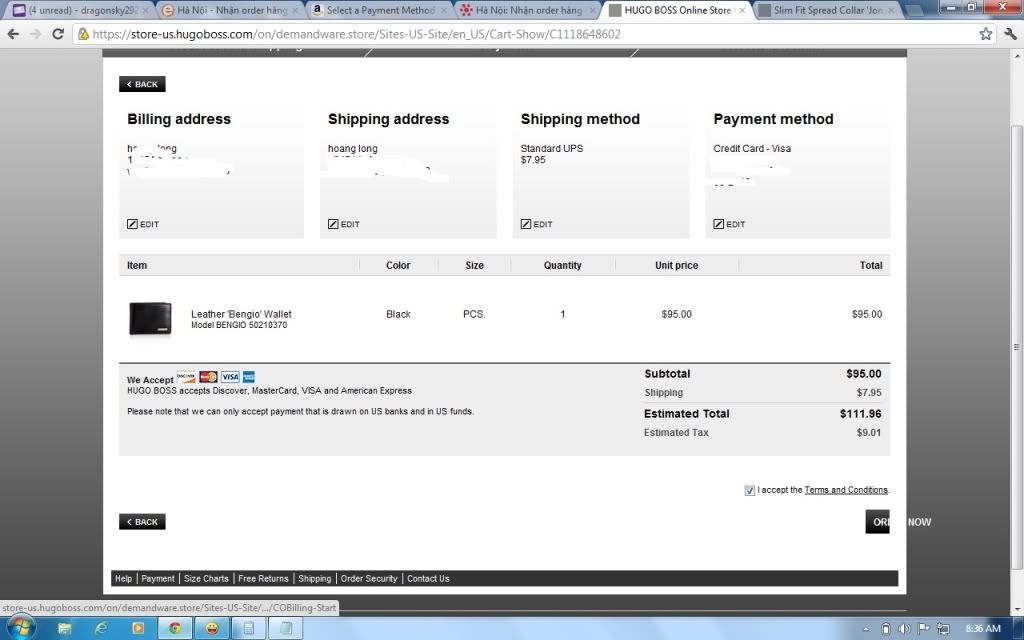Edit the billing address
The height and width of the screenshot is (640, 1024).
143,224
